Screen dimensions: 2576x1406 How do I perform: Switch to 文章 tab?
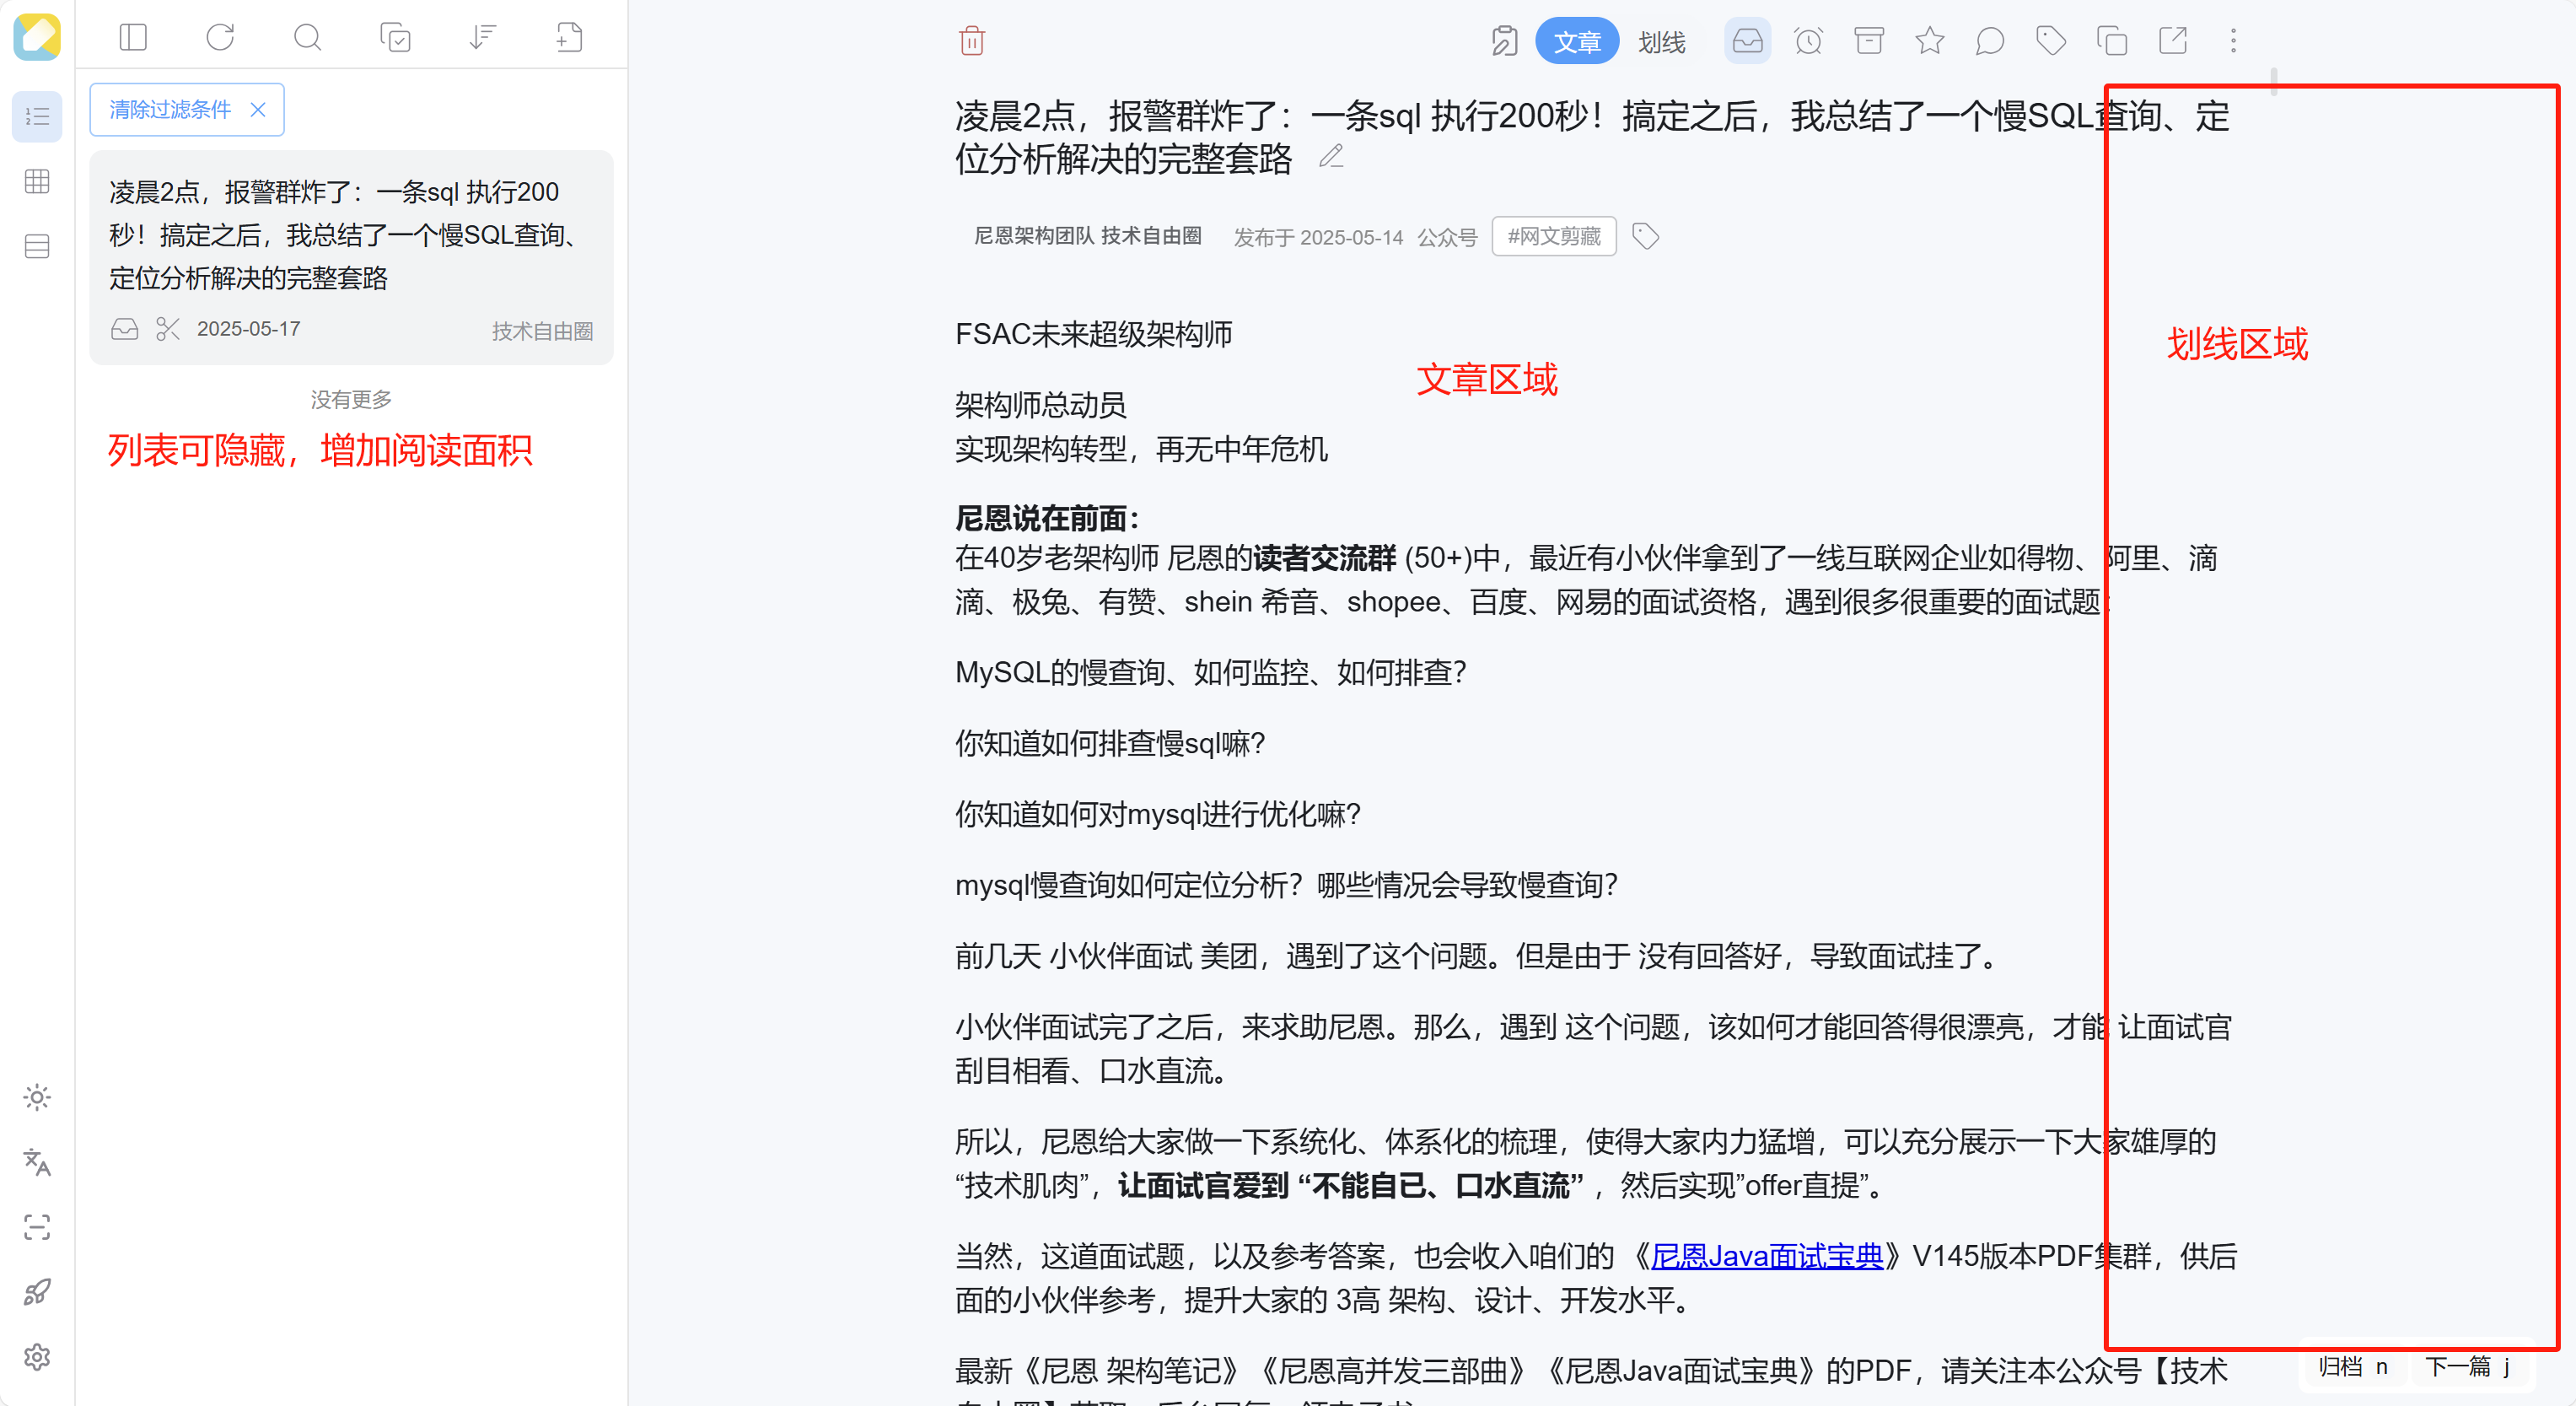(1577, 41)
